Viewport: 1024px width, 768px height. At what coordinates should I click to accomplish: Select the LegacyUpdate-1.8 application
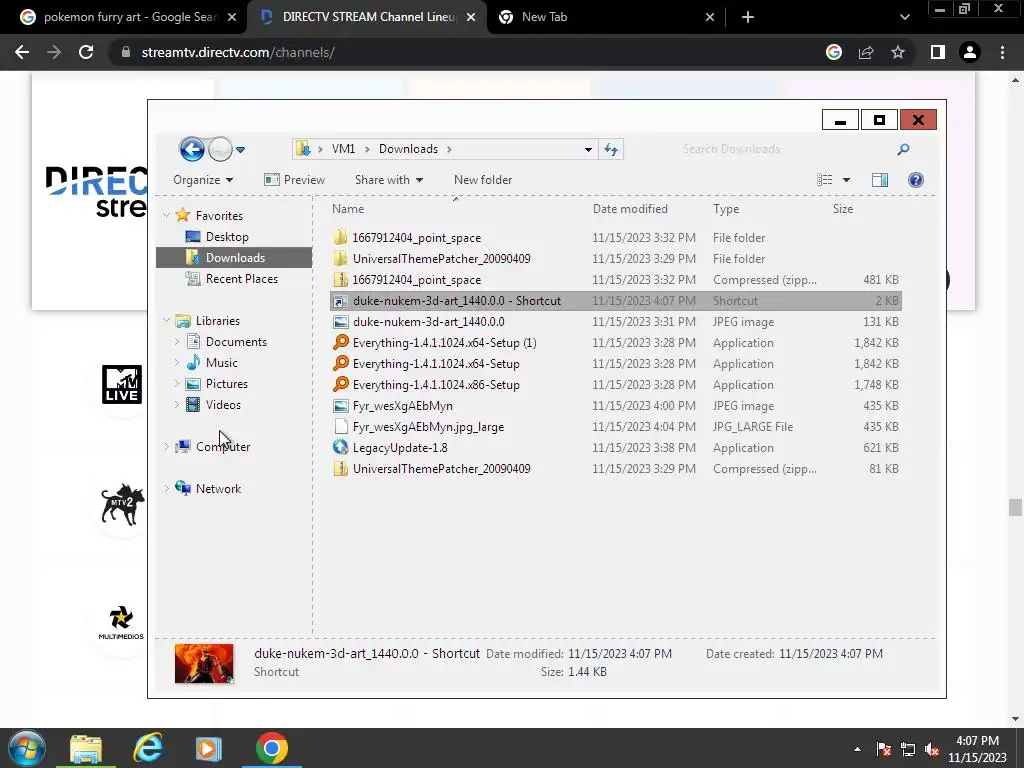[x=616, y=447]
